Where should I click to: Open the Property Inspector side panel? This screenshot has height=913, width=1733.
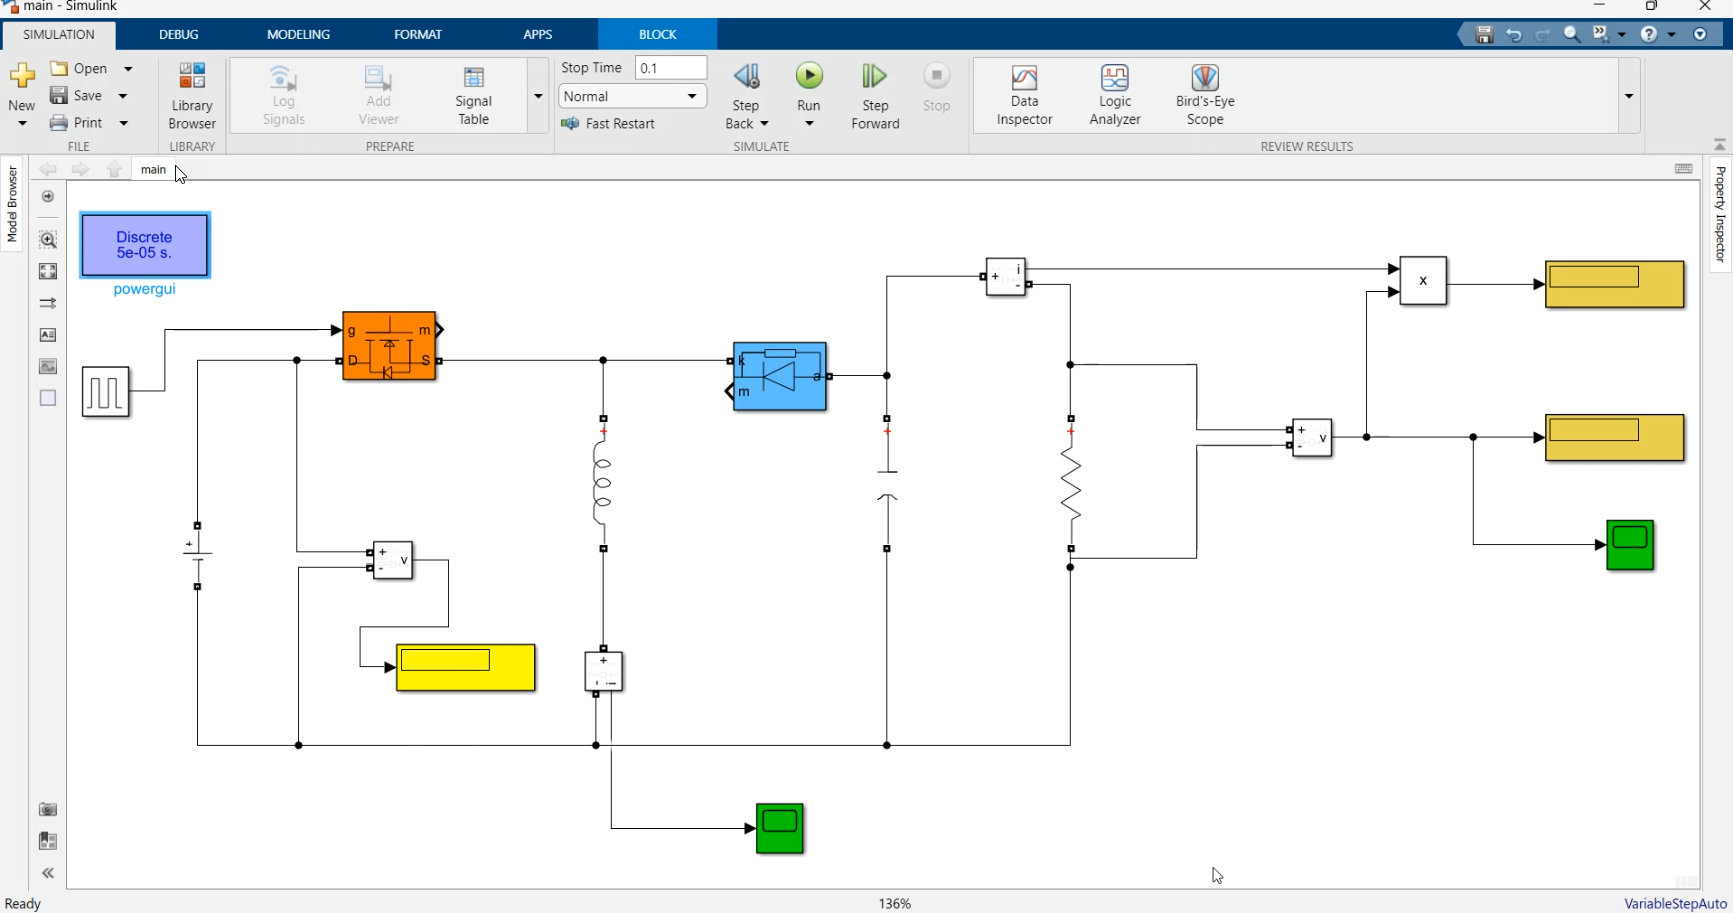[1720, 214]
